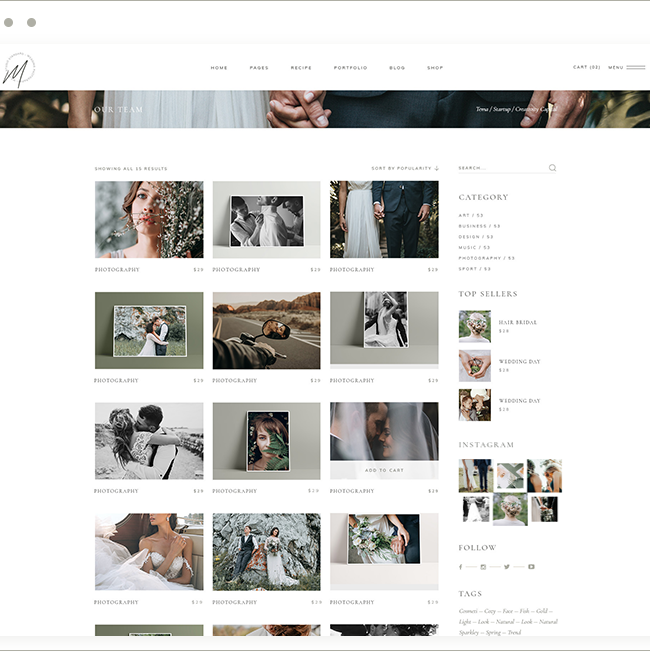Viewport: 650px width, 652px height.
Task: Open the hamburger Menu icon
Action: coord(635,68)
